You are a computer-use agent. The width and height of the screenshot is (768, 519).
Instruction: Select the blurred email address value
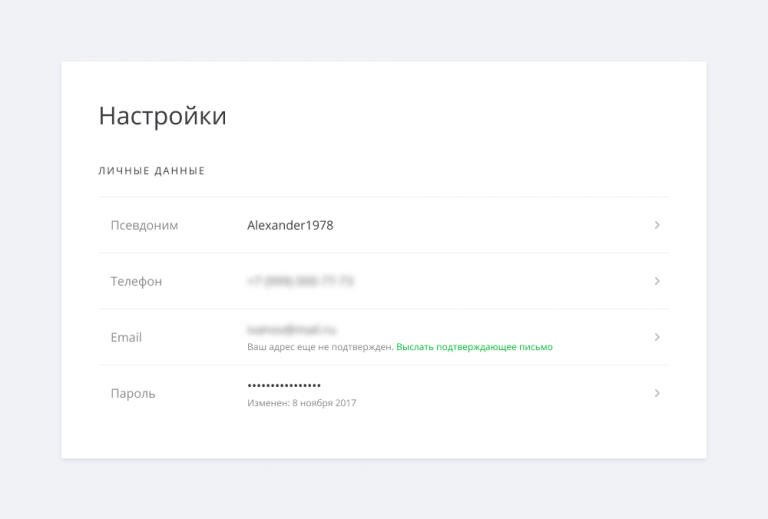pyautogui.click(x=292, y=329)
